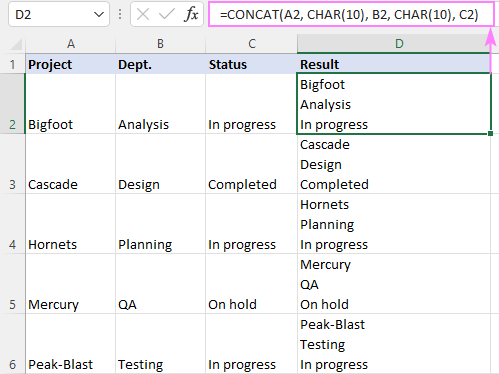
Task: Select row 2 header
Action: click(13, 104)
